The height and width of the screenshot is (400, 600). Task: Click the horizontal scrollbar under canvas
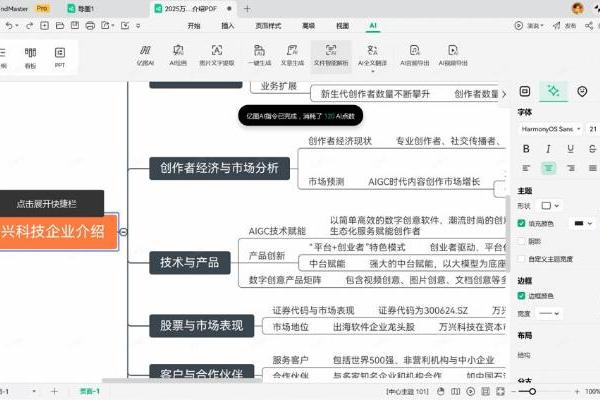(x=182, y=380)
